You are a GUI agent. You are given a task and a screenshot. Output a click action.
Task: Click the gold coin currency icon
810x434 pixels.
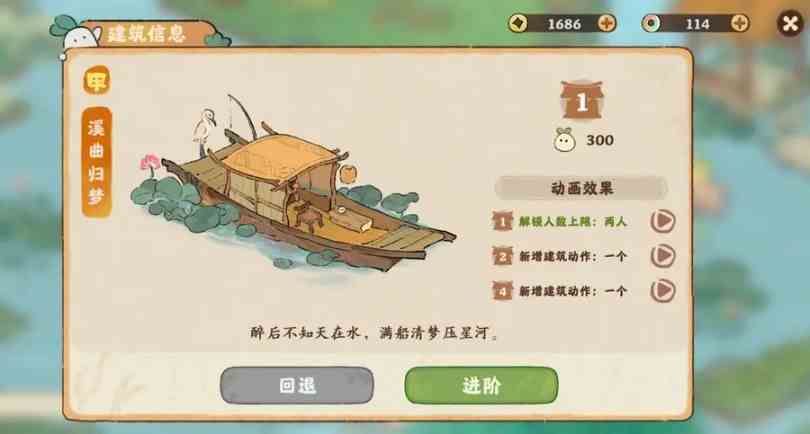pos(518,23)
